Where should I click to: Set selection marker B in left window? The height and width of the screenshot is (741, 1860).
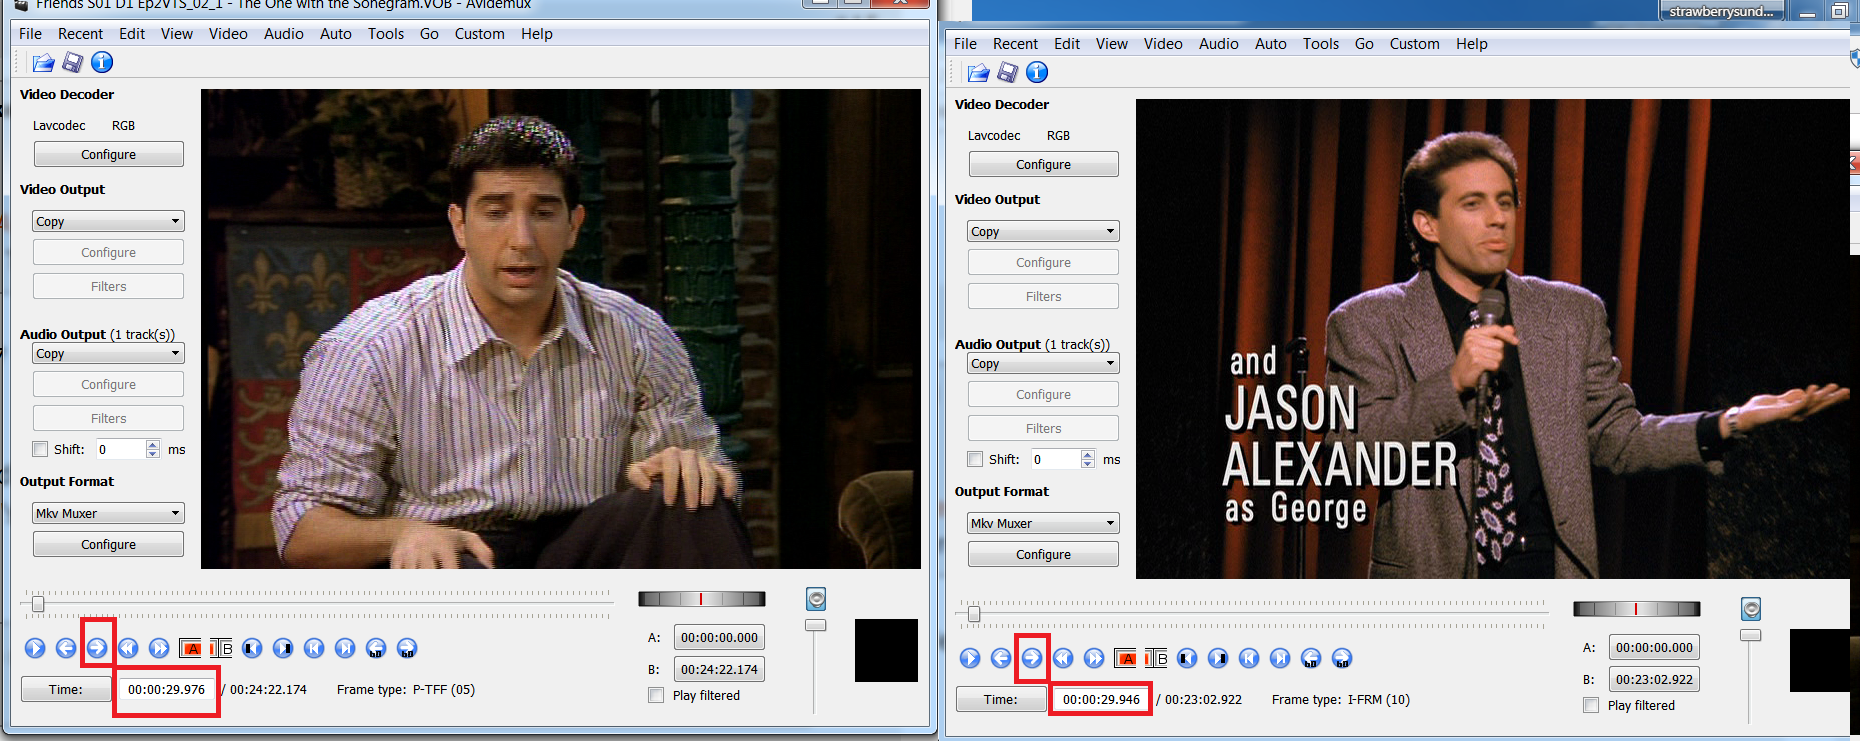pos(221,648)
